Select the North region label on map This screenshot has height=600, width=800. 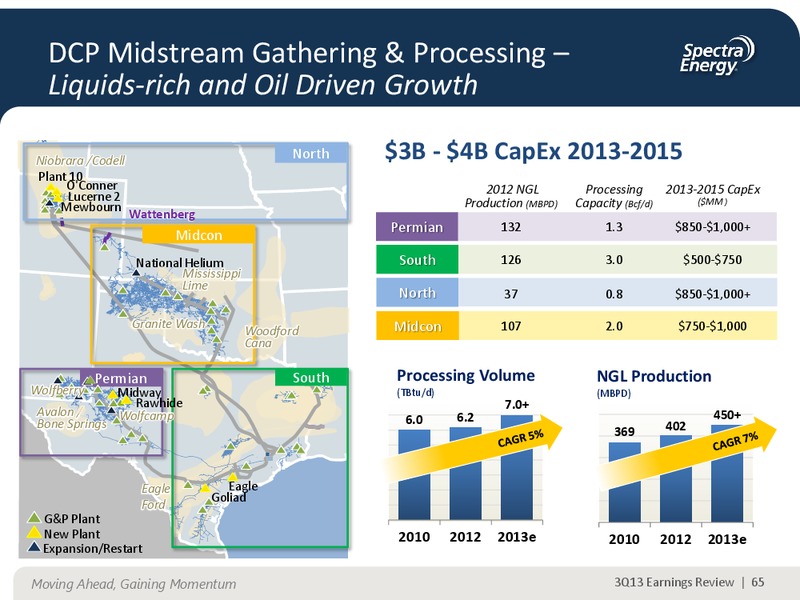(x=311, y=154)
